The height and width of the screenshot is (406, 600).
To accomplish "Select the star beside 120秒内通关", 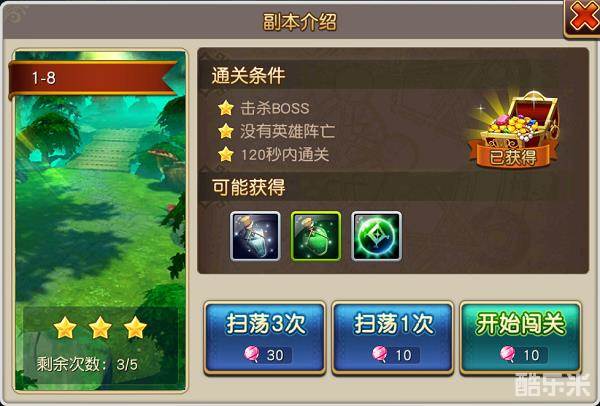I will pos(226,155).
